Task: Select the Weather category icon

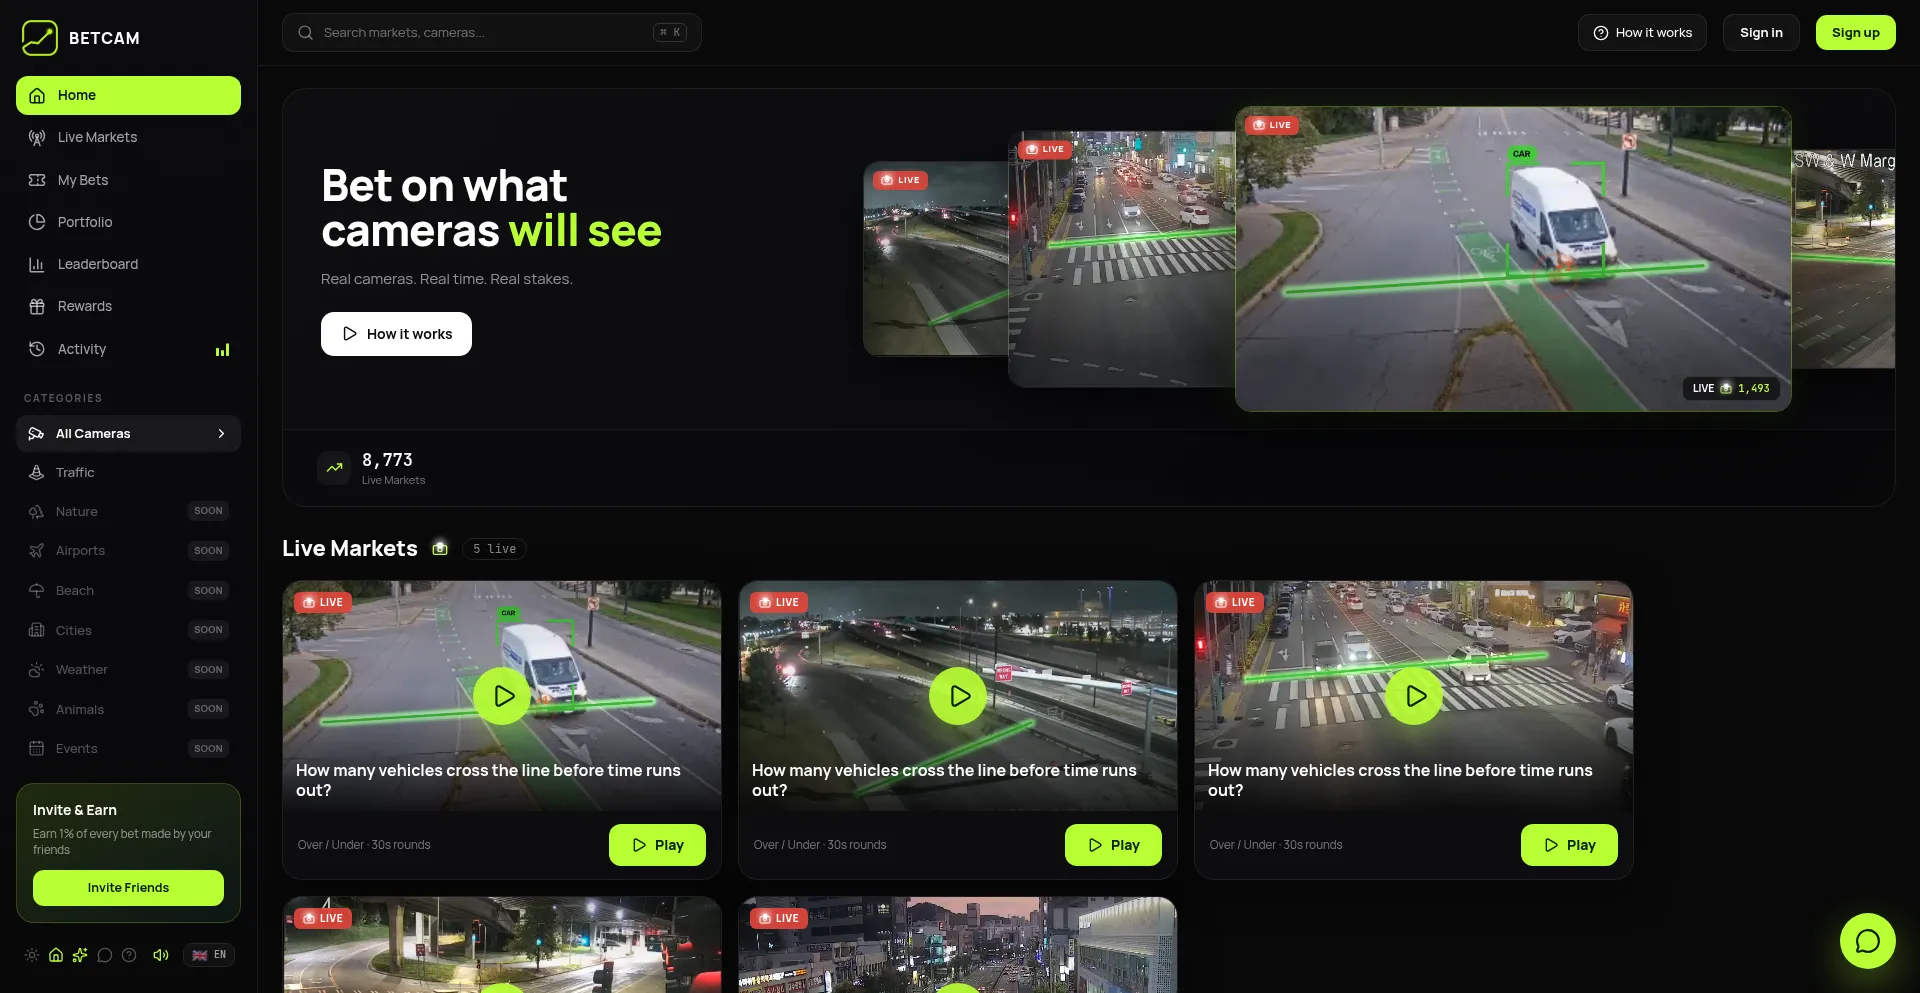Action: [x=36, y=670]
